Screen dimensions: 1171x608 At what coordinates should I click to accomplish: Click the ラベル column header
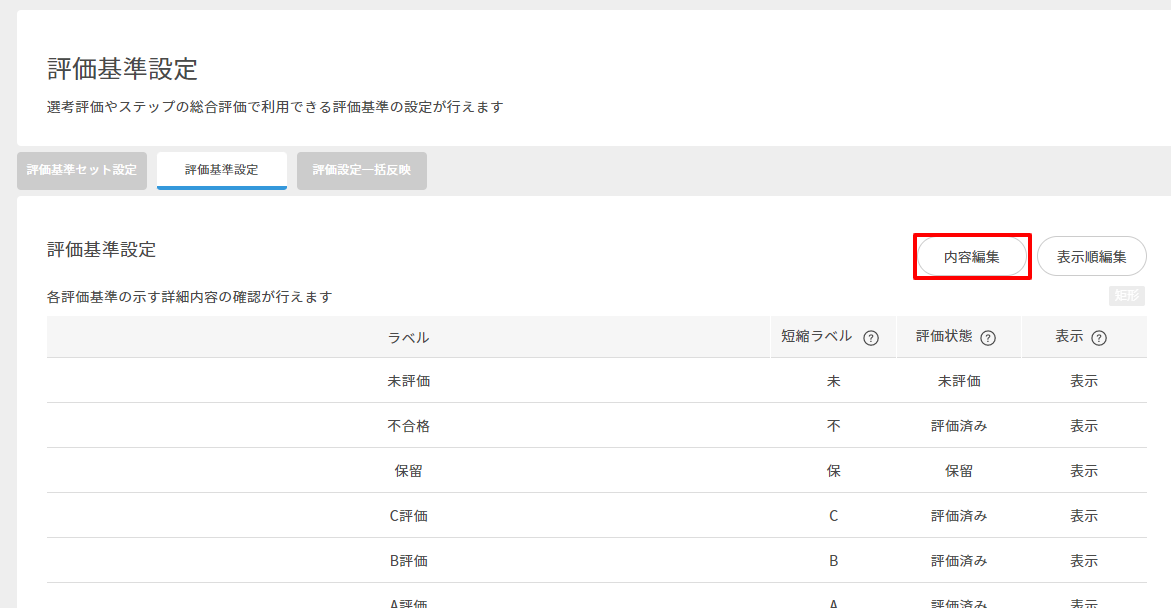(409, 338)
